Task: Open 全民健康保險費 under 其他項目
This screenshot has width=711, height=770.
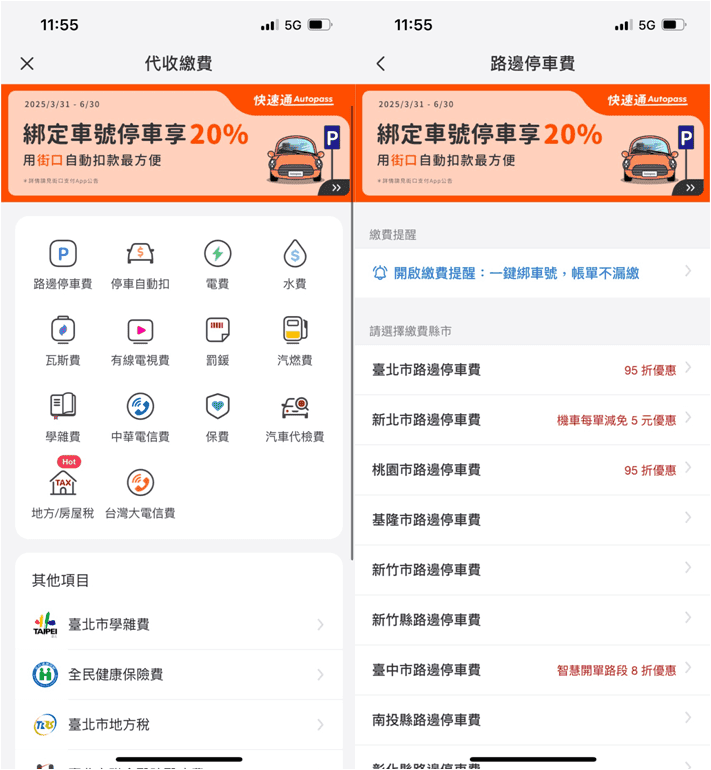Action: 179,675
